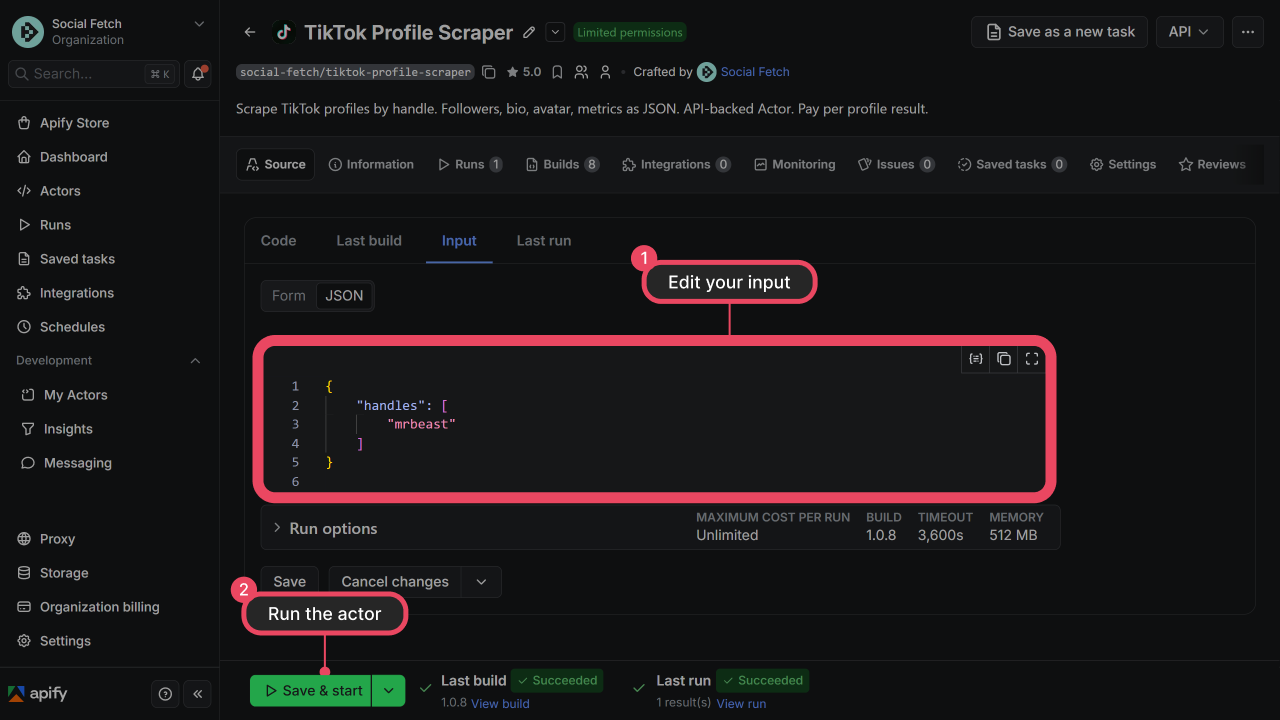Collapse the Development section
Viewport: 1280px width, 720px height.
click(x=195, y=361)
